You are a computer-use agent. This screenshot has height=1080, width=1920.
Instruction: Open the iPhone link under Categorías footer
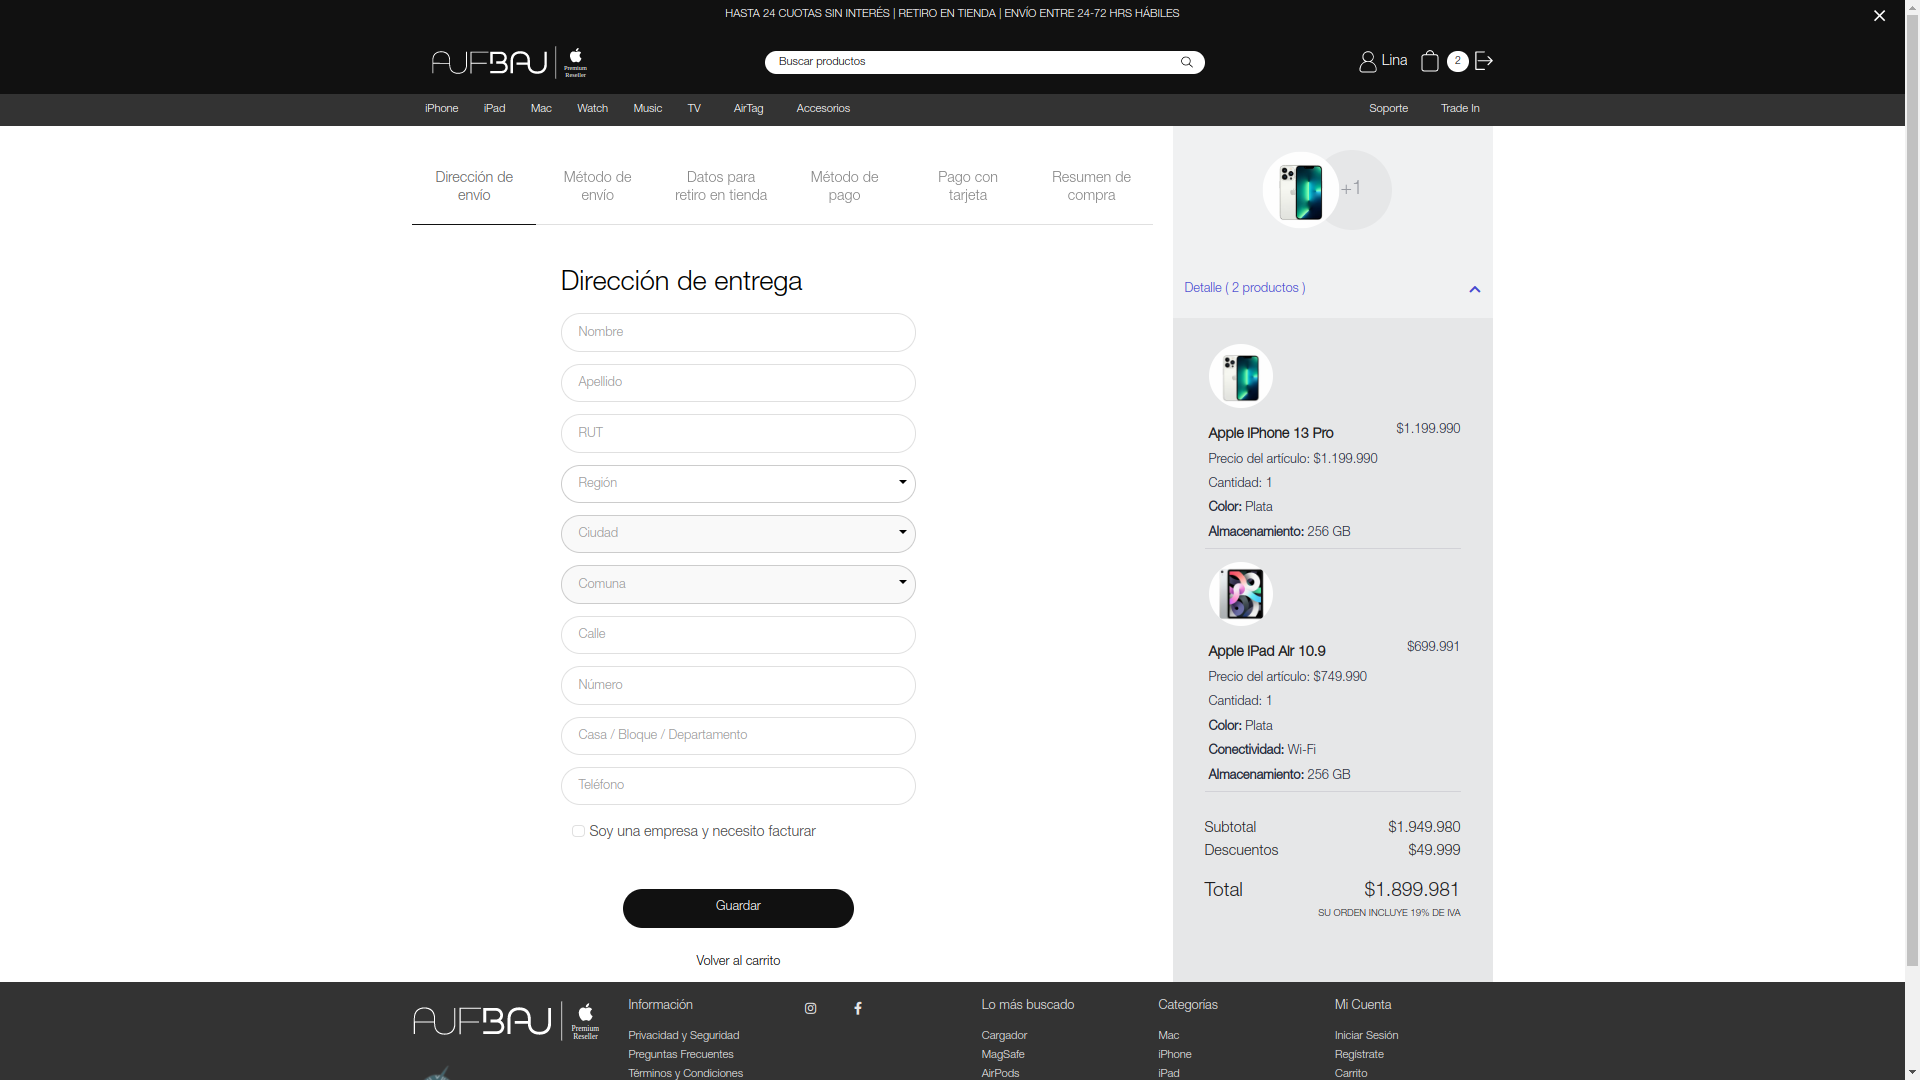(x=1174, y=1054)
